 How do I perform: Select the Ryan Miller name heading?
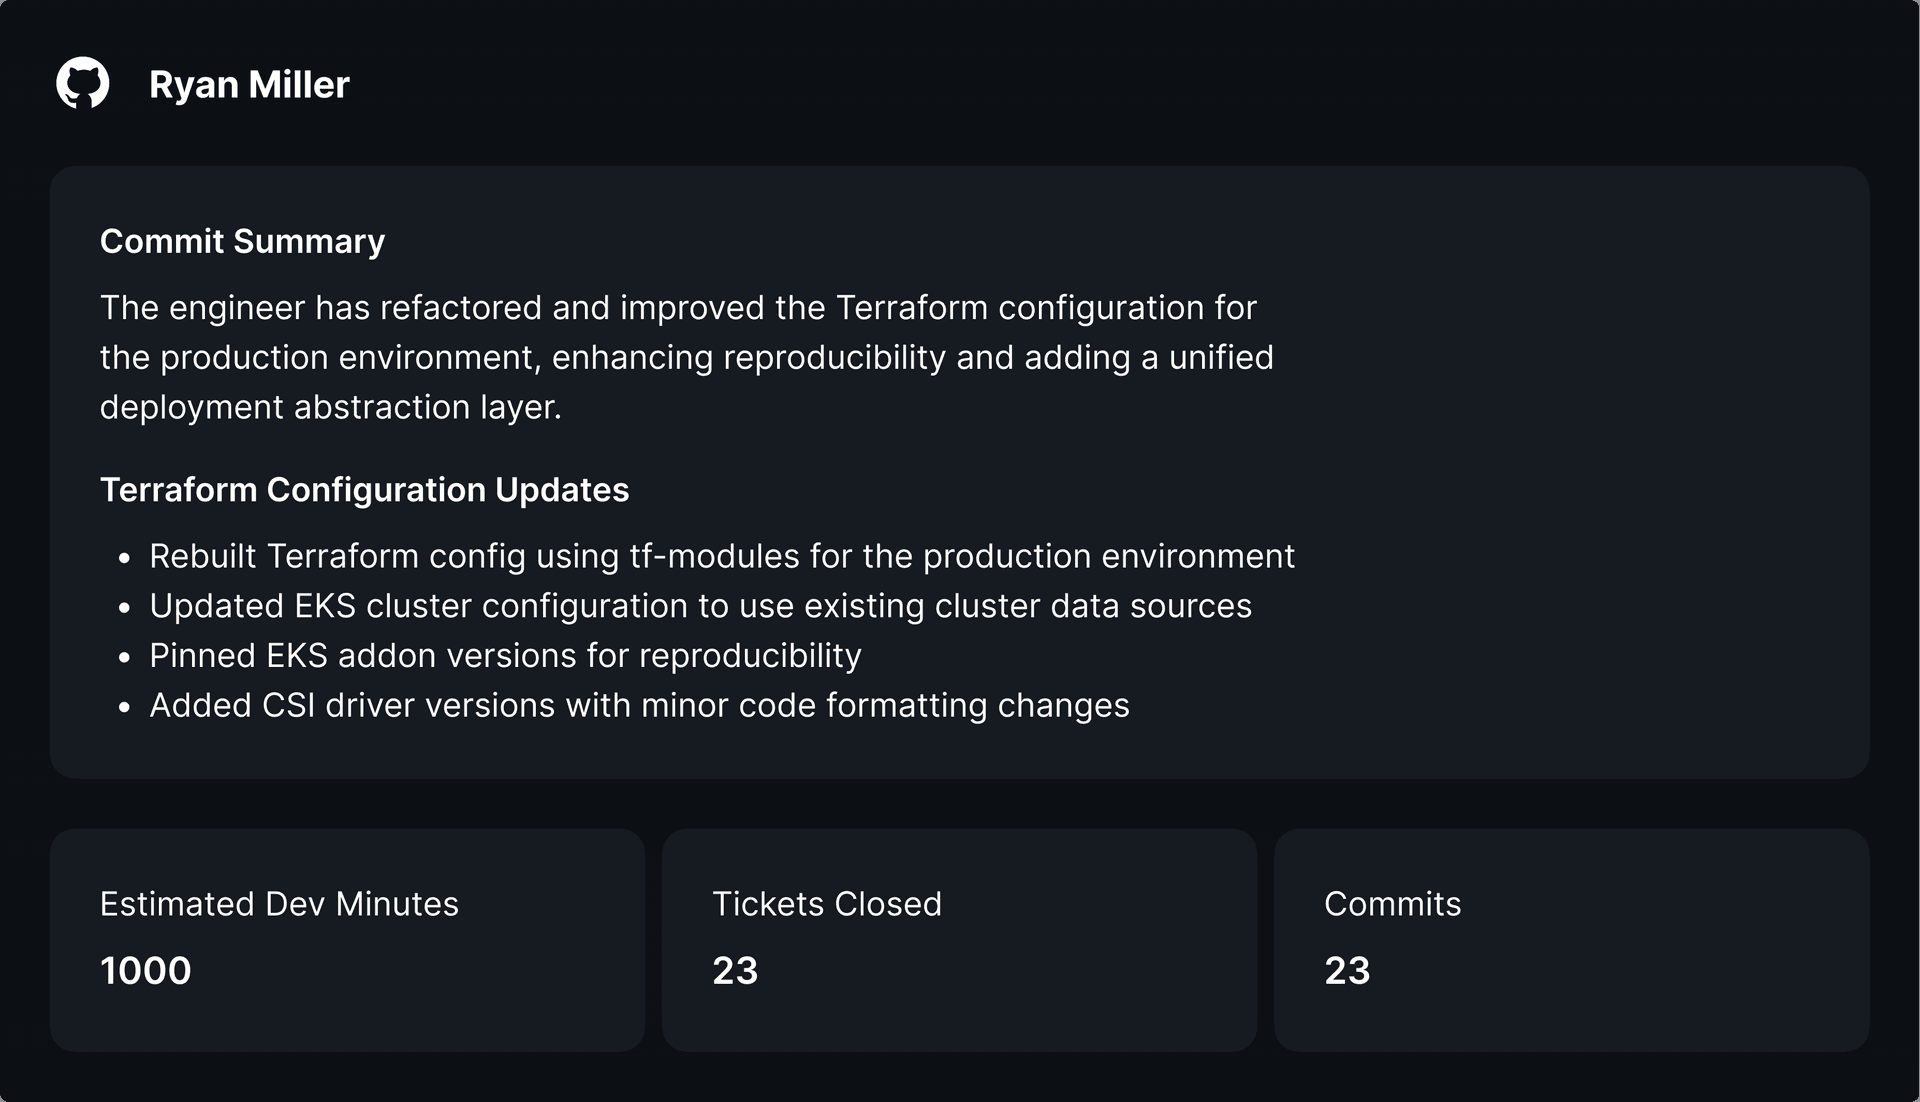[x=249, y=85]
